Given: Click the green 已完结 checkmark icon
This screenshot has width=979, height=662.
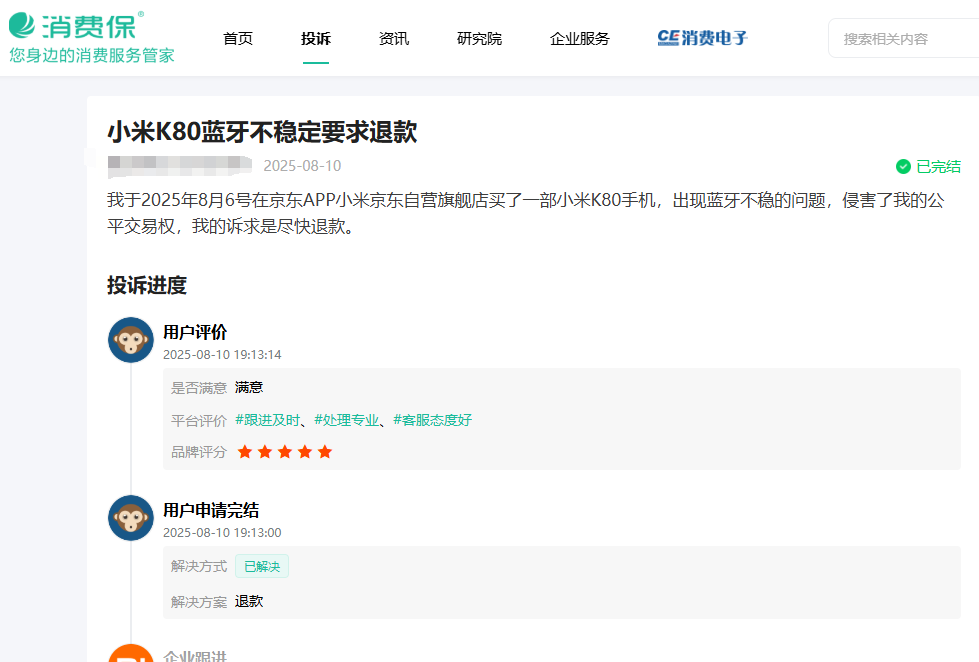Looking at the screenshot, I should pyautogui.click(x=903, y=167).
